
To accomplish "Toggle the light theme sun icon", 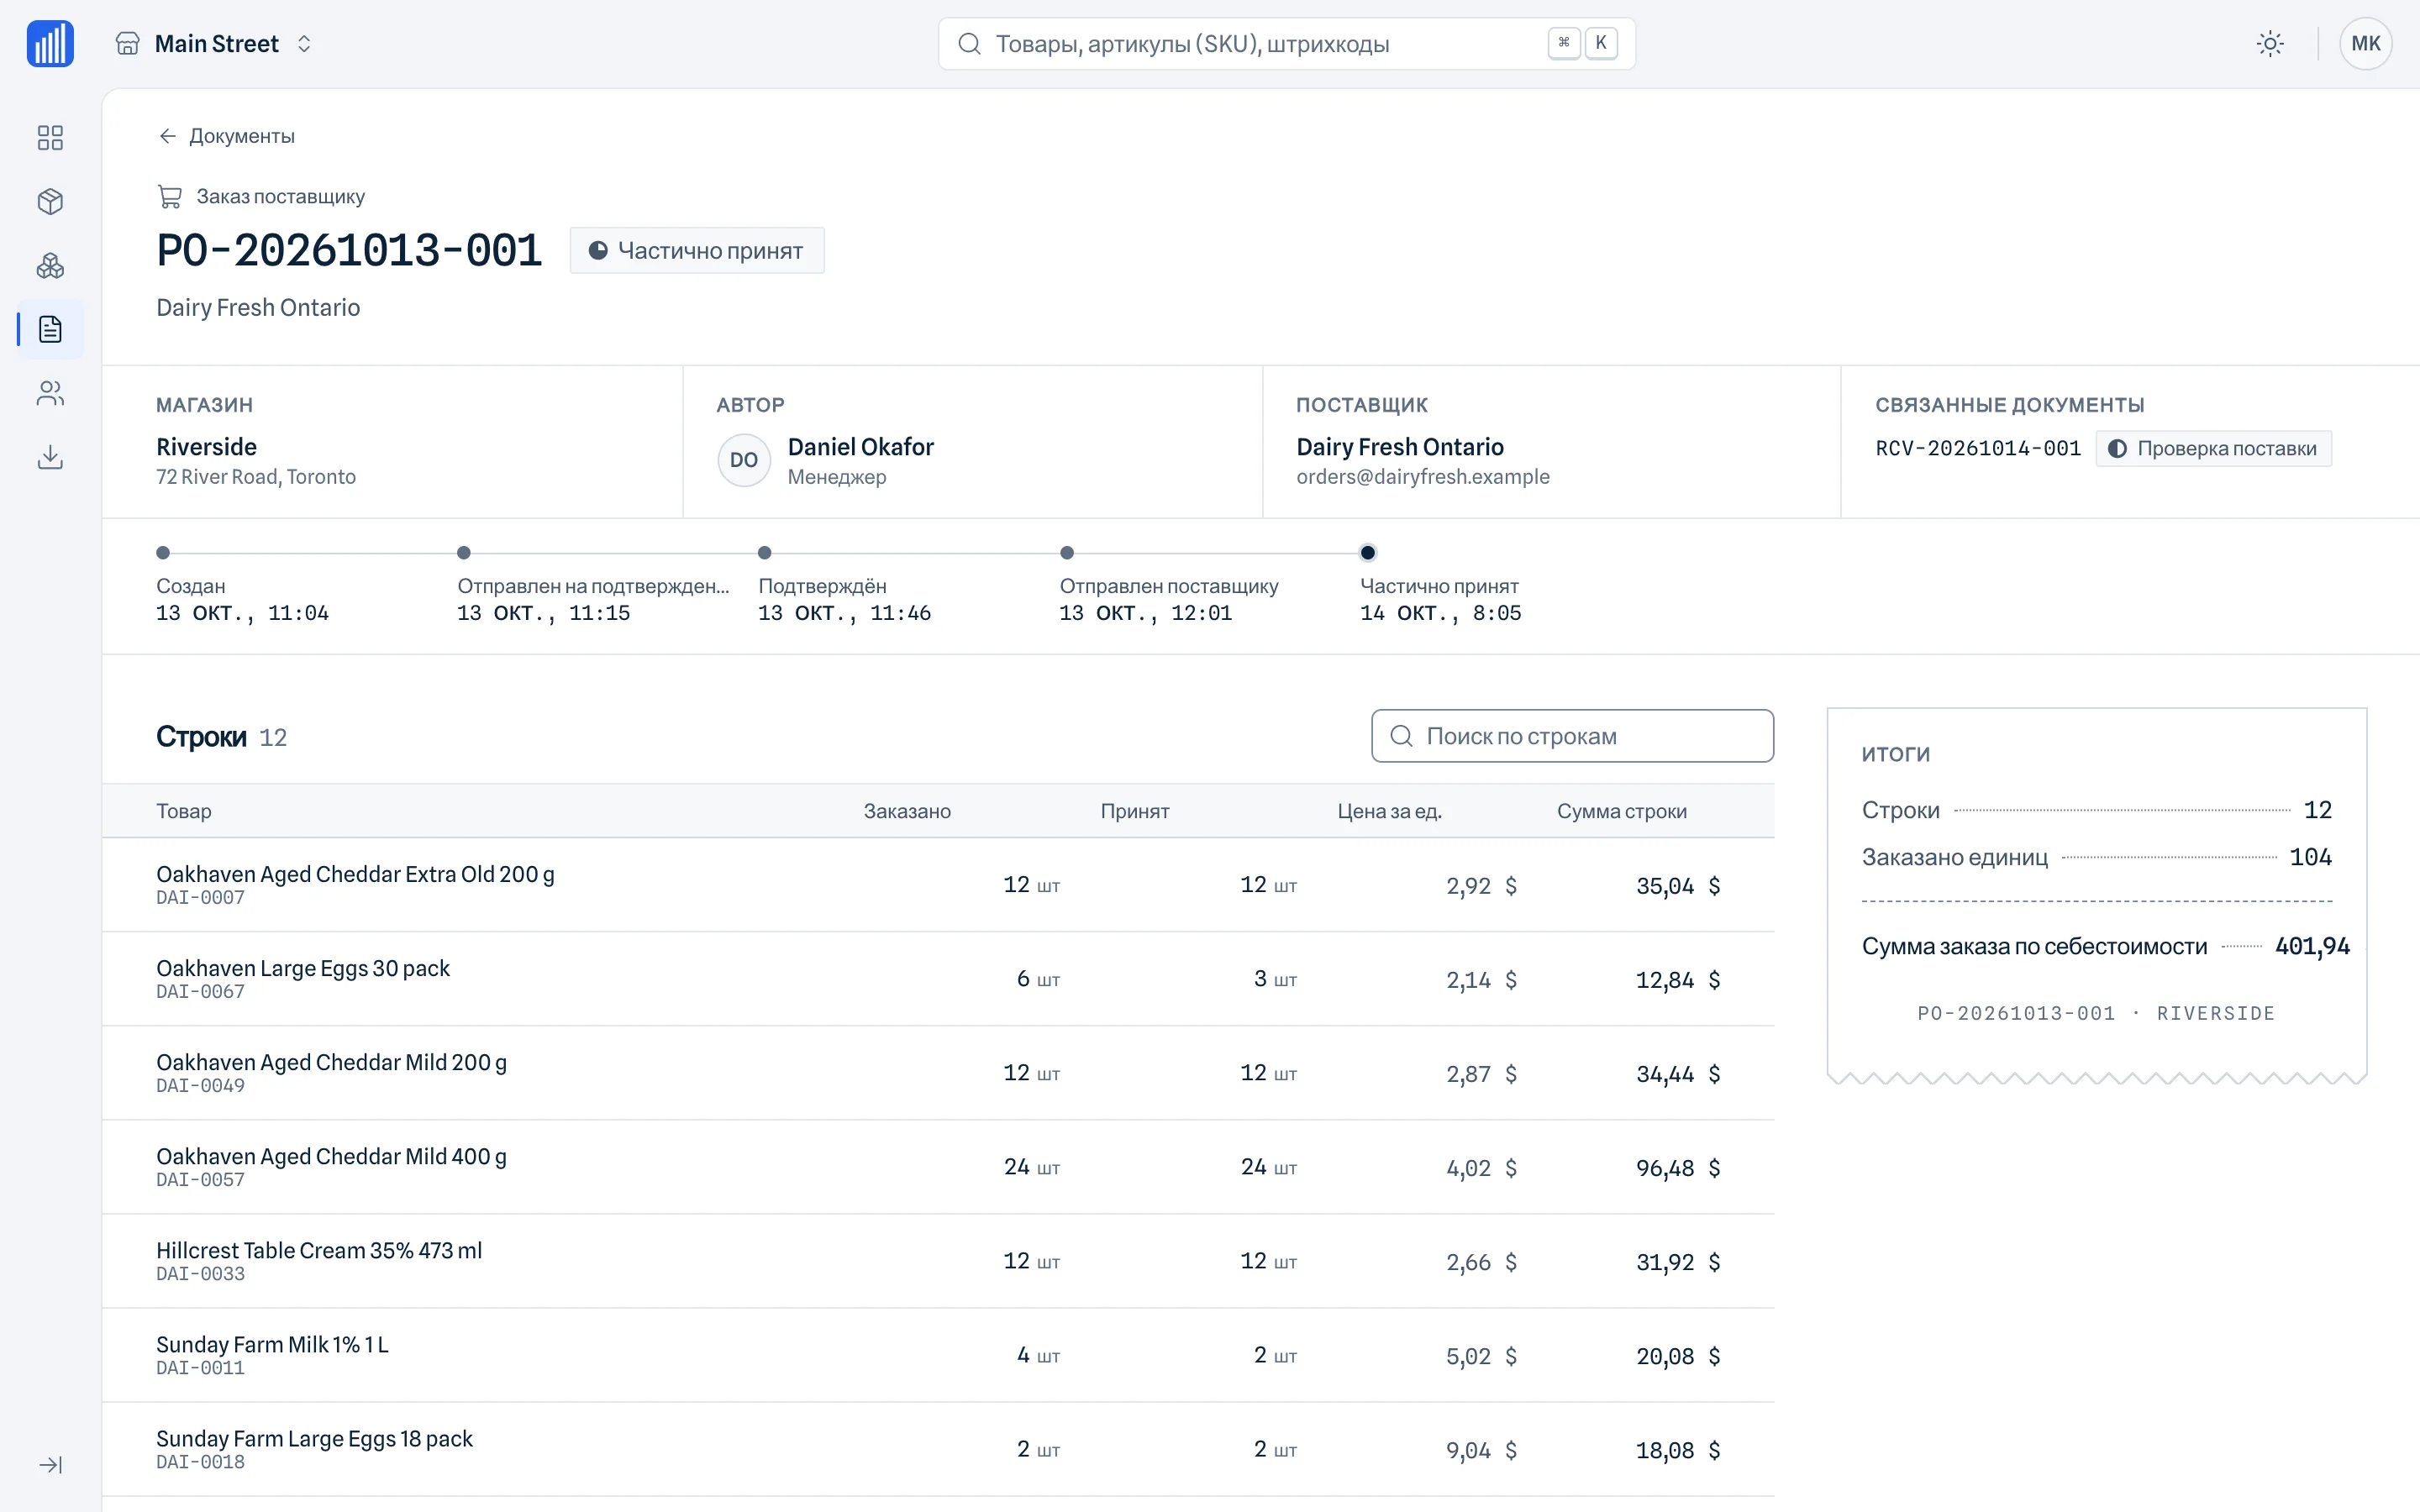I will point(2270,44).
